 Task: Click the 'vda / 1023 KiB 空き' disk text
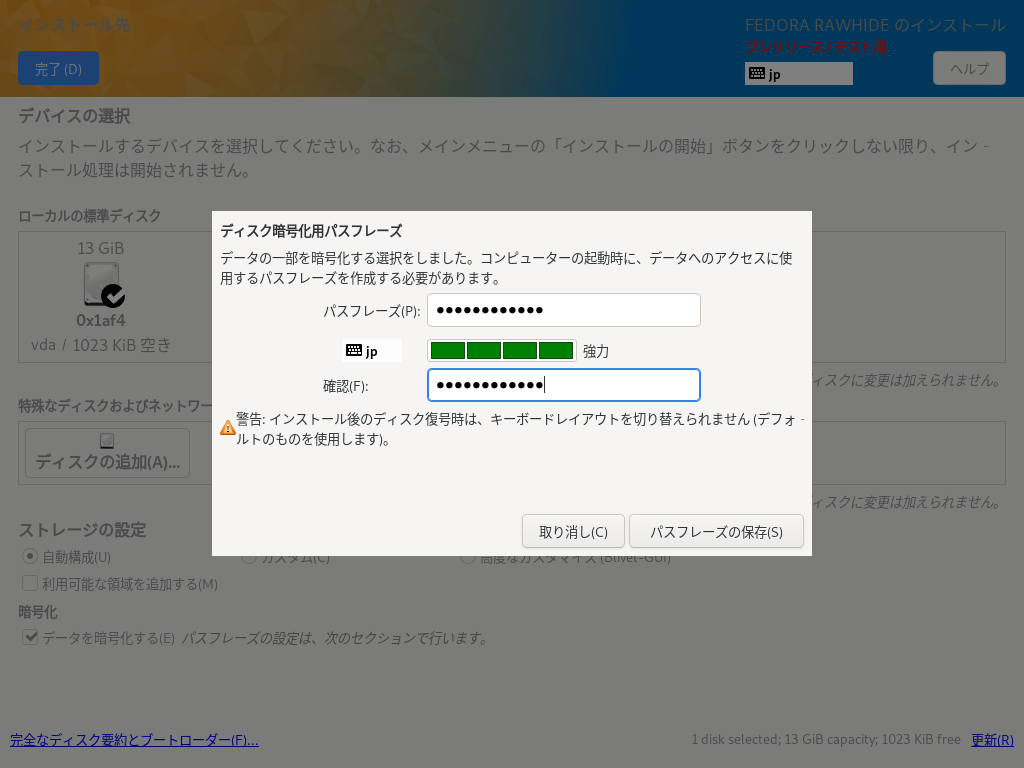pyautogui.click(x=101, y=345)
